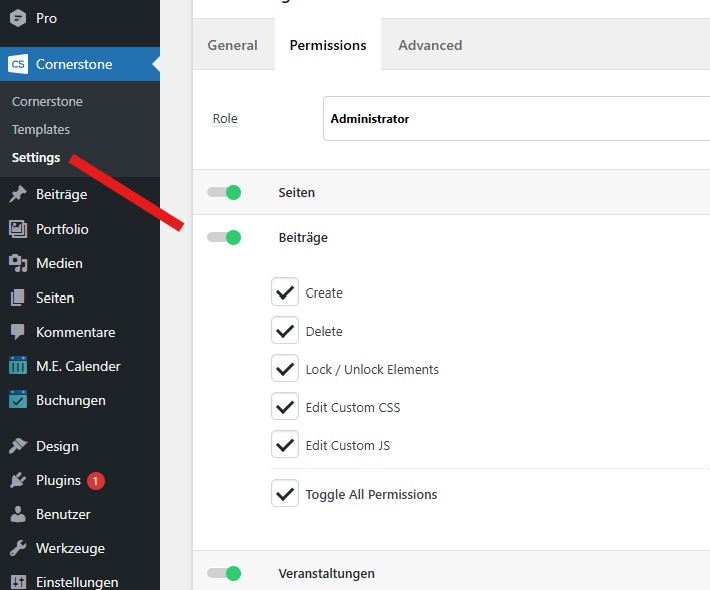Click the Pro hexagon icon in sidebar
The image size is (710, 590).
(x=18, y=18)
